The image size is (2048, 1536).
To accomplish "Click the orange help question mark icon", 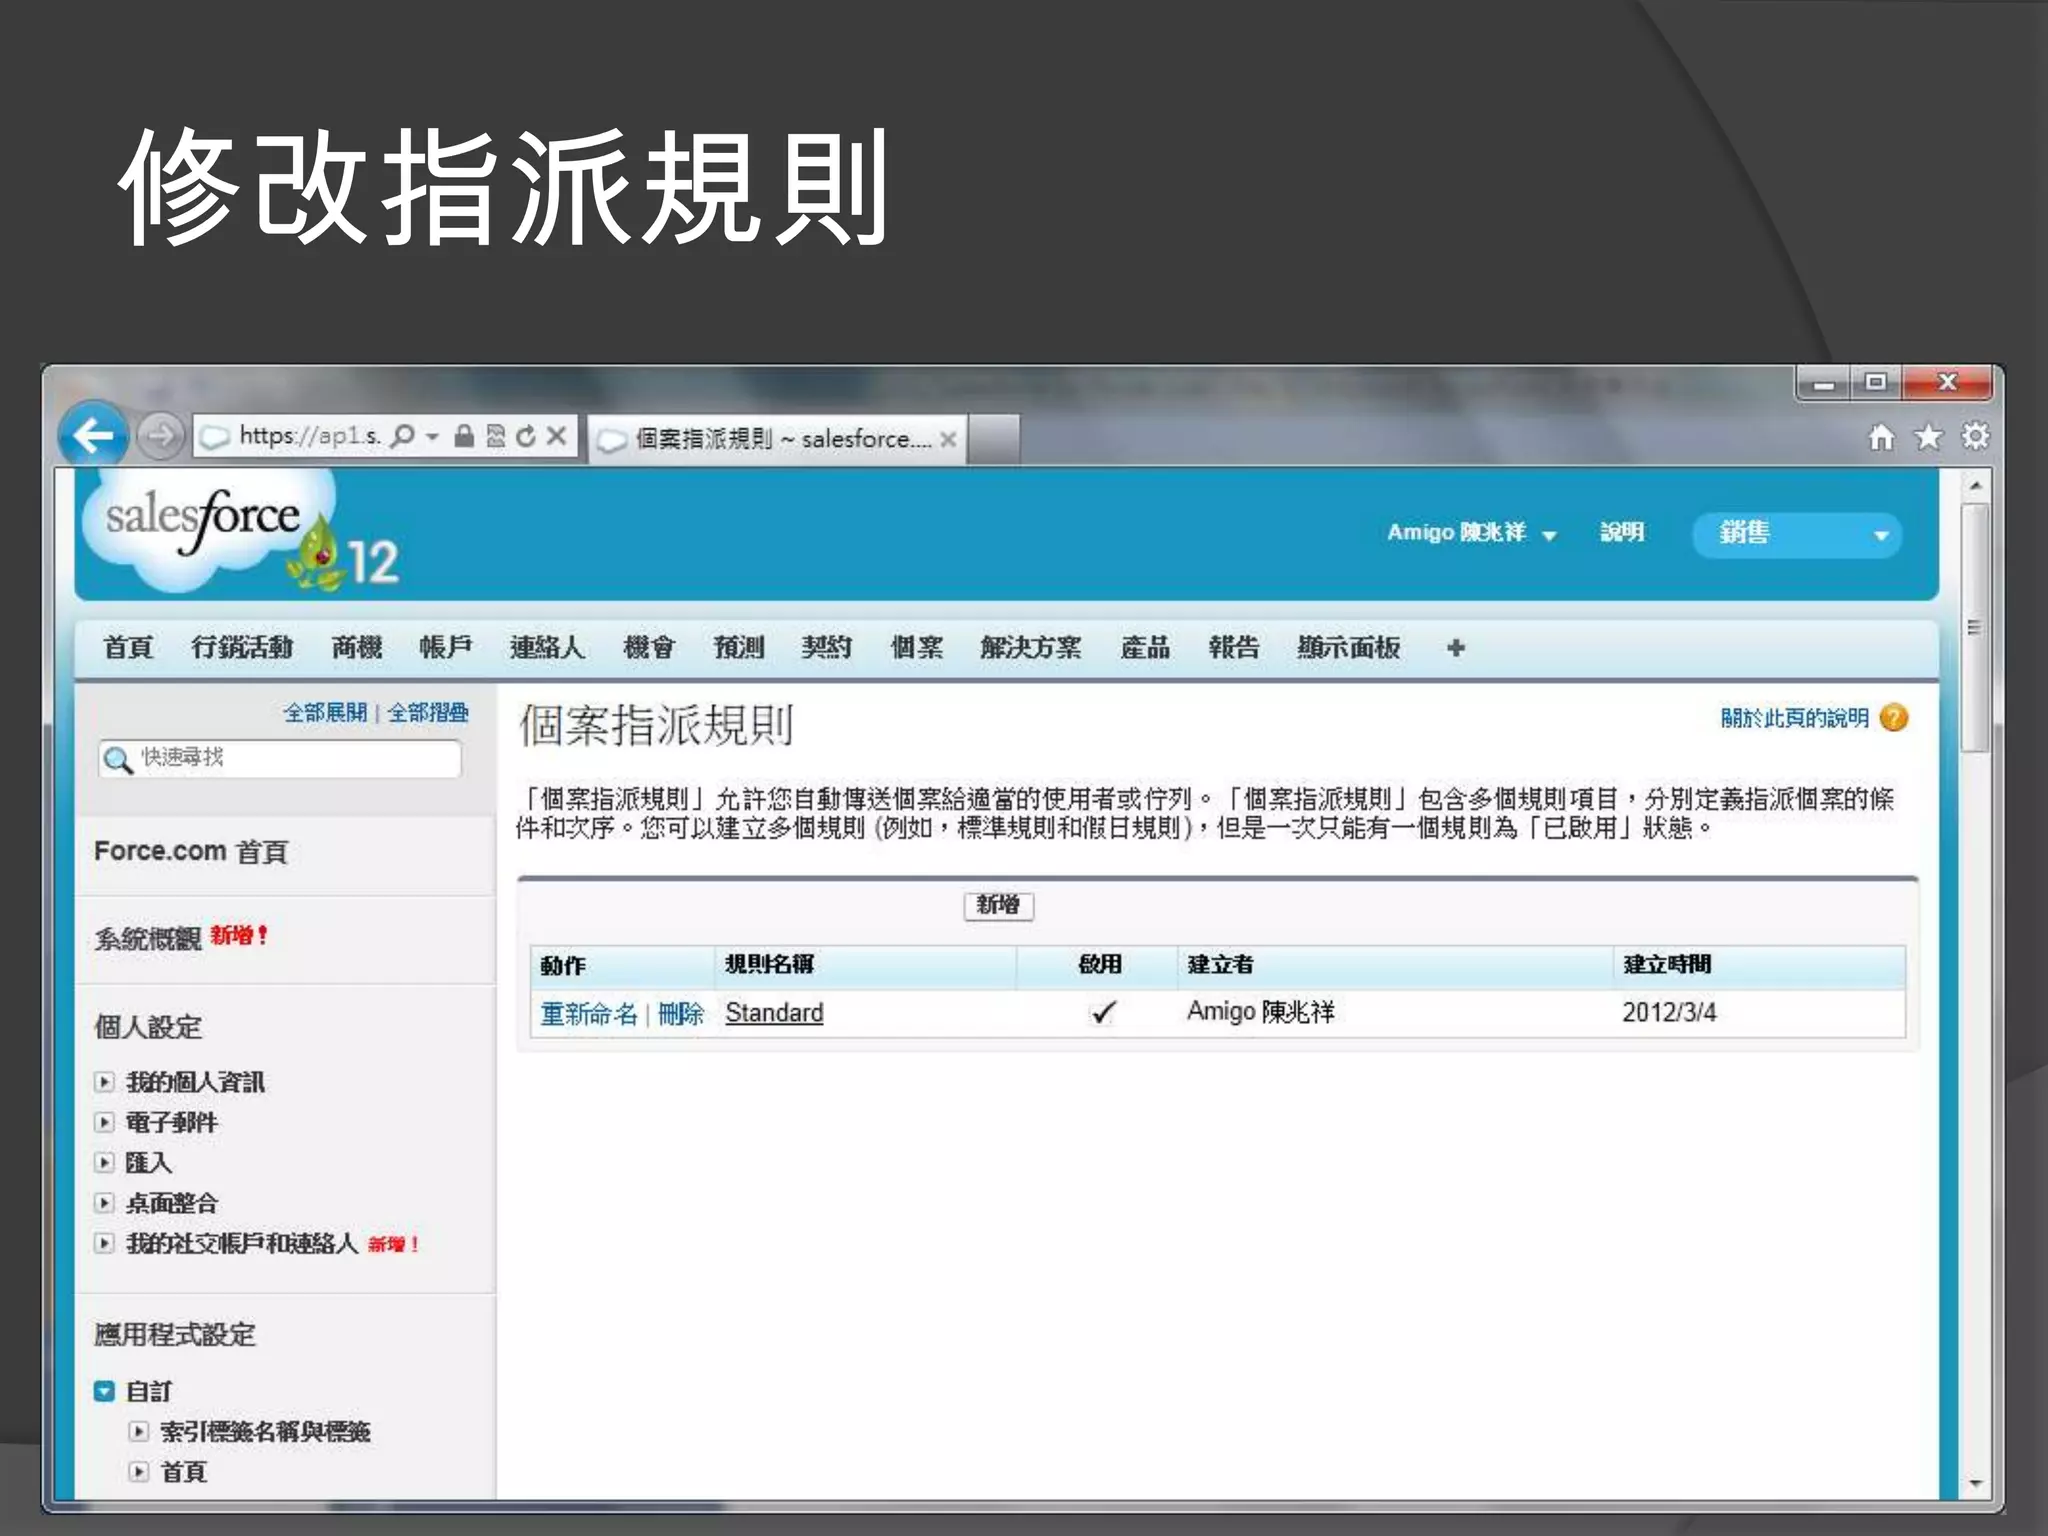I will [x=1894, y=718].
